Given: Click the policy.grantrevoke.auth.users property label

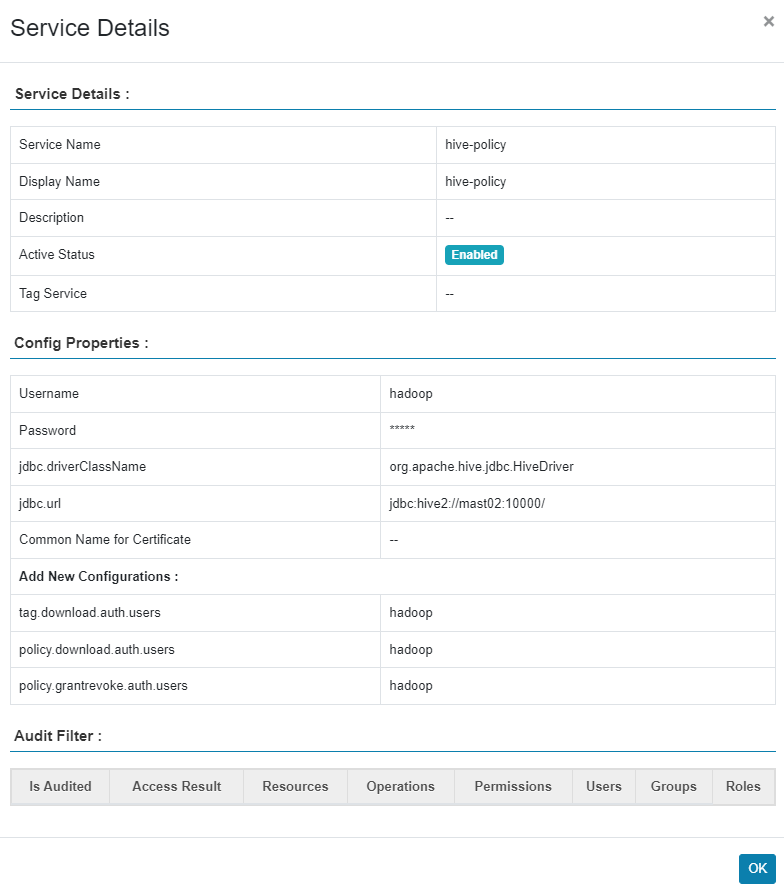Looking at the screenshot, I should pos(103,685).
